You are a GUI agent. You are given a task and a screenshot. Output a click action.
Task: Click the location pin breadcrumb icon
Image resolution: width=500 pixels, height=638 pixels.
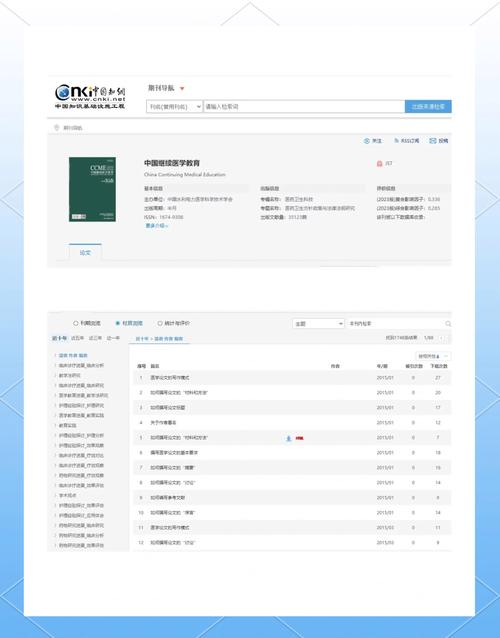[57, 128]
